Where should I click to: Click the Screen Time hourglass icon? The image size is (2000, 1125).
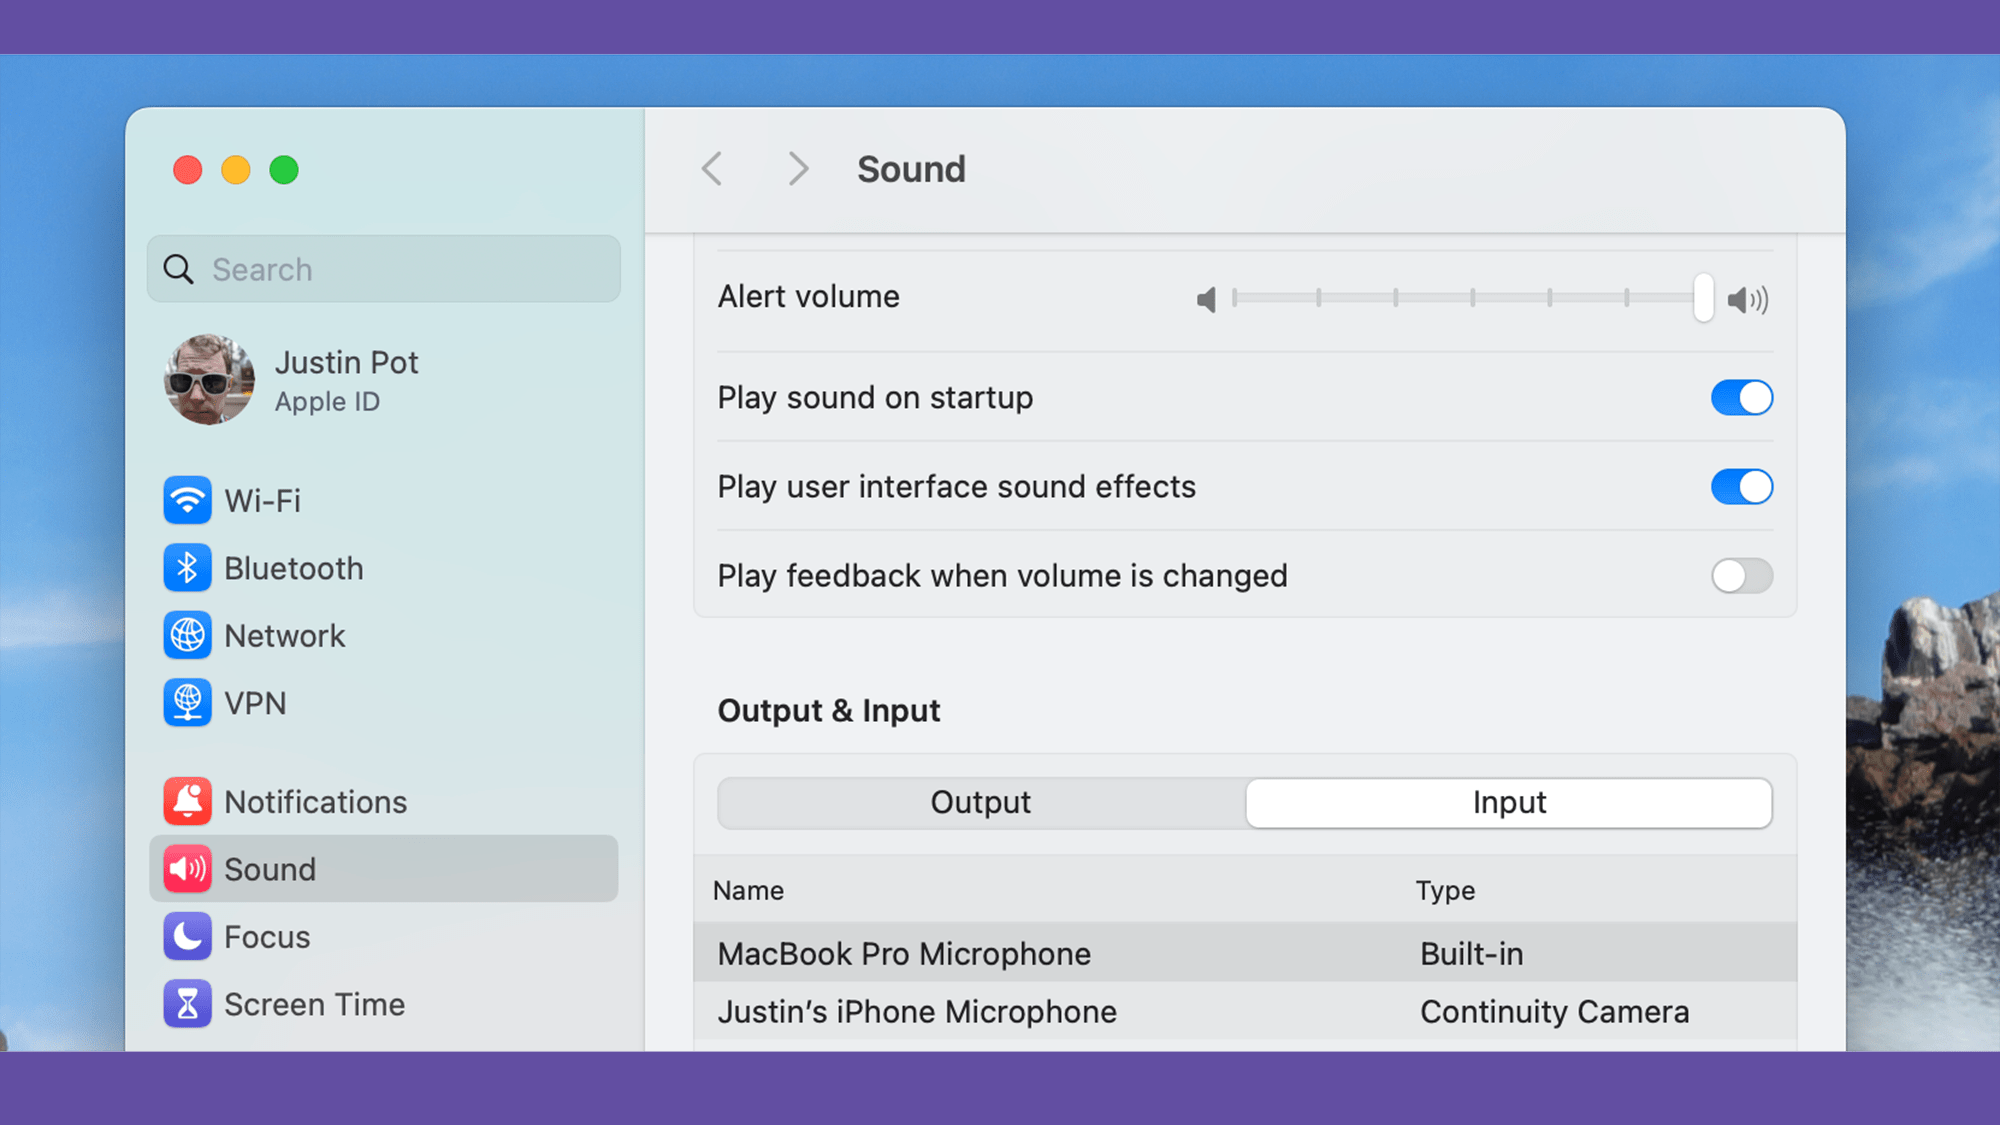[x=187, y=1004]
